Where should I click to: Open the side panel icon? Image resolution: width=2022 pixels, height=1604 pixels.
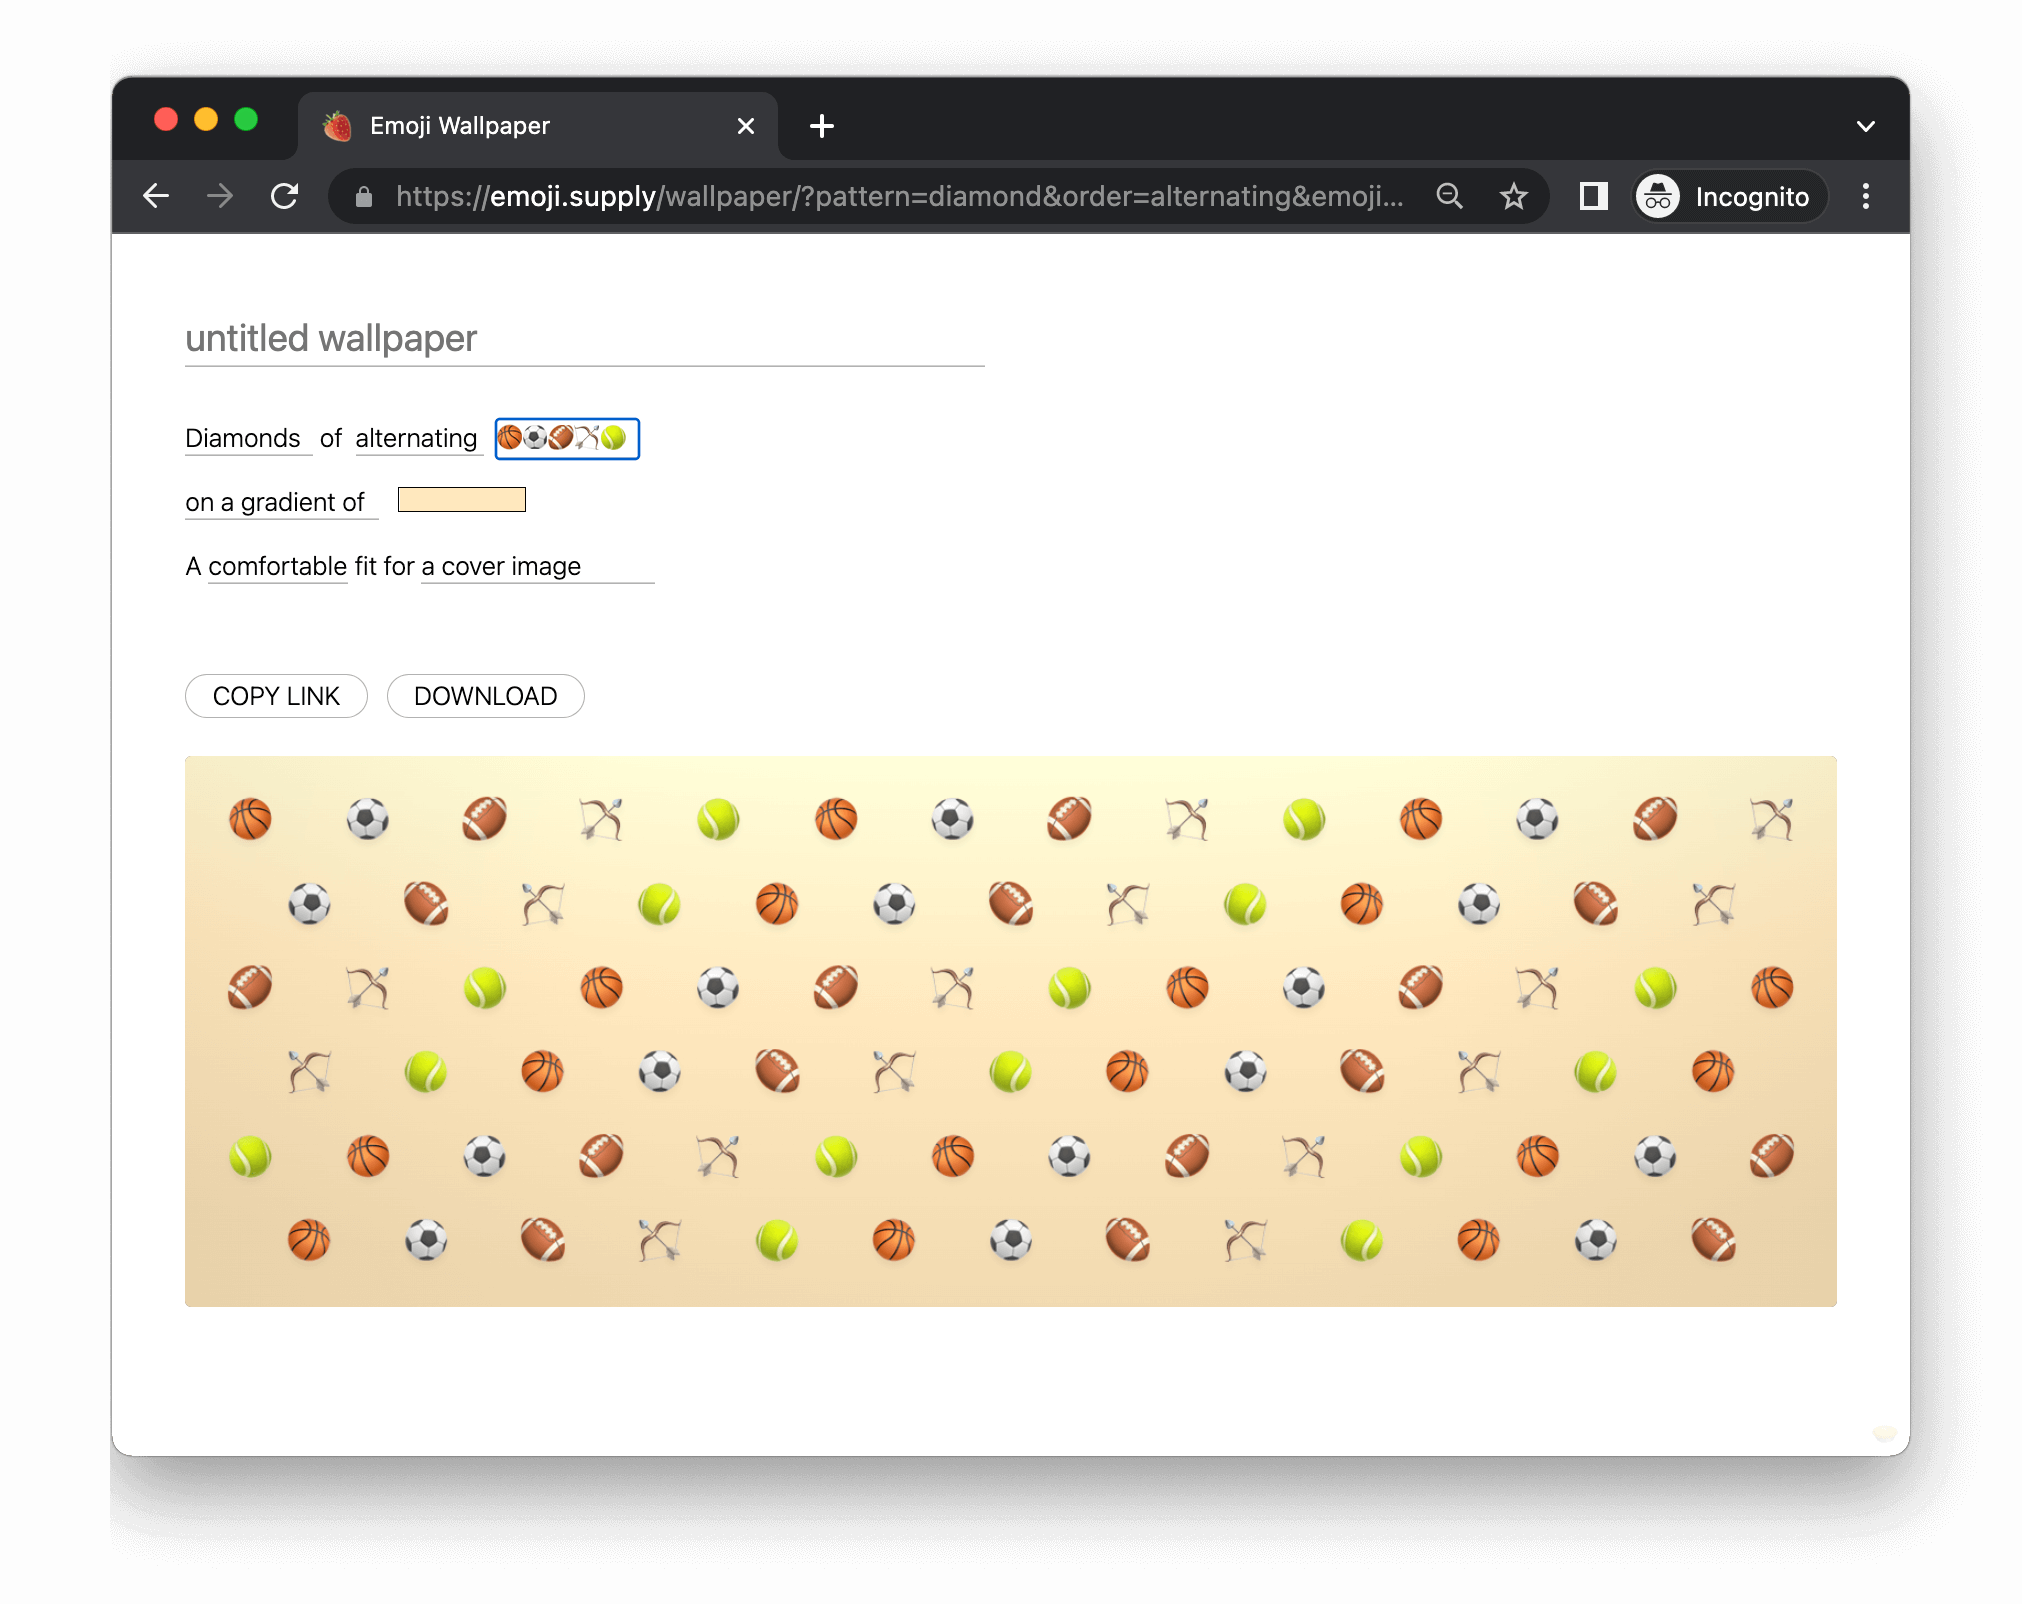point(1593,196)
